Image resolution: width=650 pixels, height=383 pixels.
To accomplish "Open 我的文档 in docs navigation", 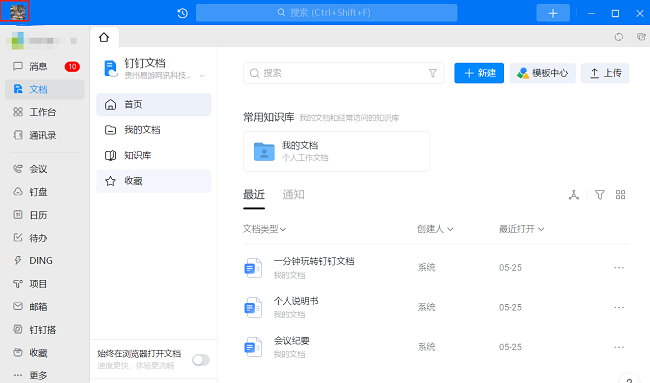I will pos(154,130).
